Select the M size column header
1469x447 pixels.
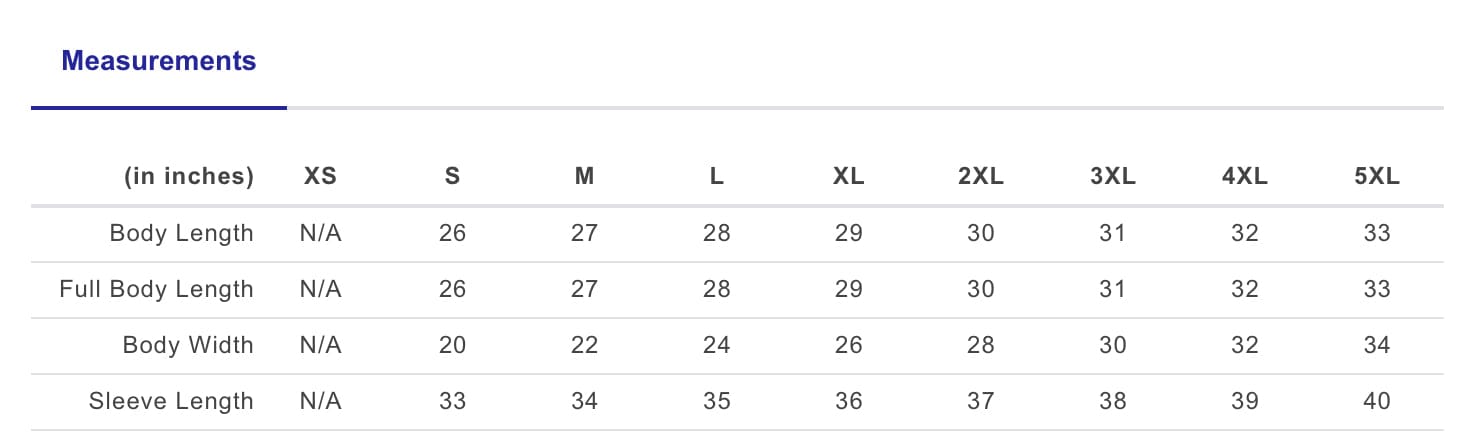coord(584,177)
